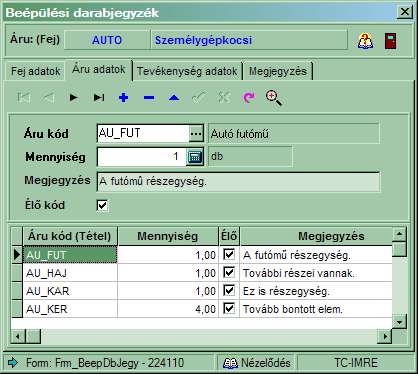Image resolution: width=418 pixels, height=374 pixels.
Task: Click the AUTO header code field
Action: pyautogui.click(x=107, y=40)
